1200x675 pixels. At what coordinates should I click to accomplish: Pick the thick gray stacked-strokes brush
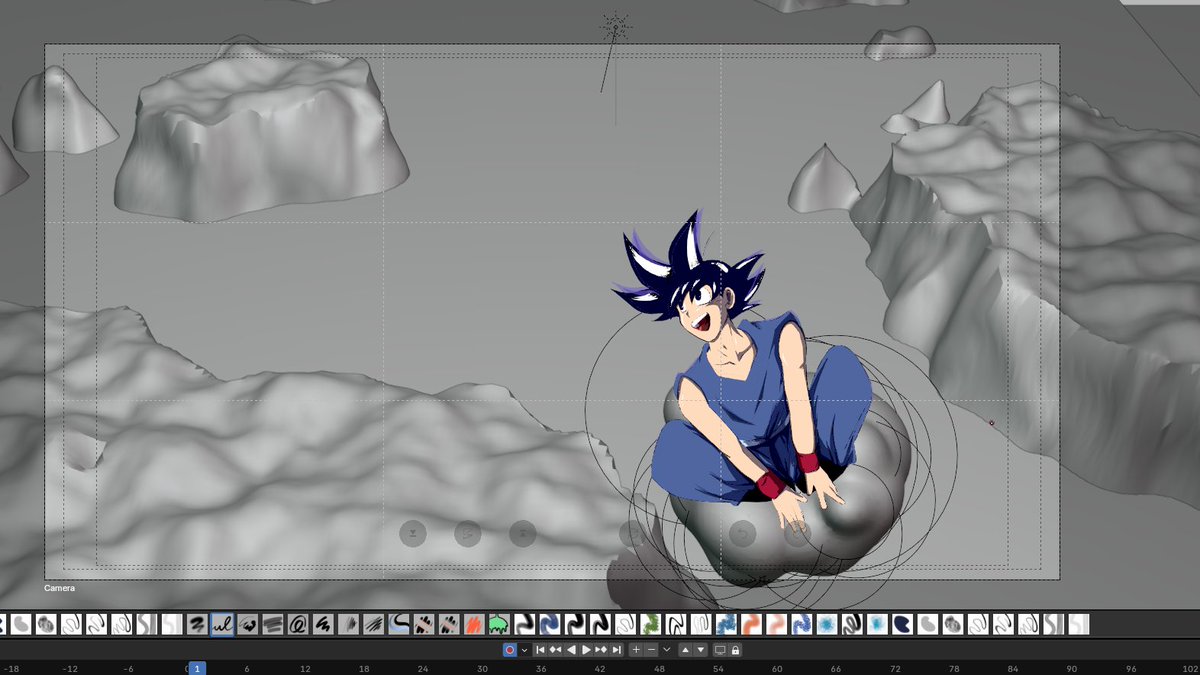pyautogui.click(x=272, y=625)
